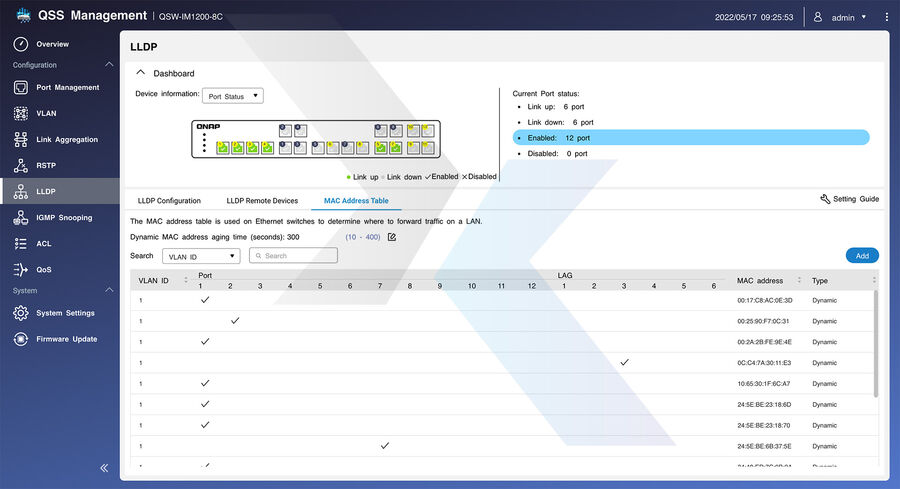Click the MAC address search field
Screen dimensions: 900x489
[x=293, y=256]
